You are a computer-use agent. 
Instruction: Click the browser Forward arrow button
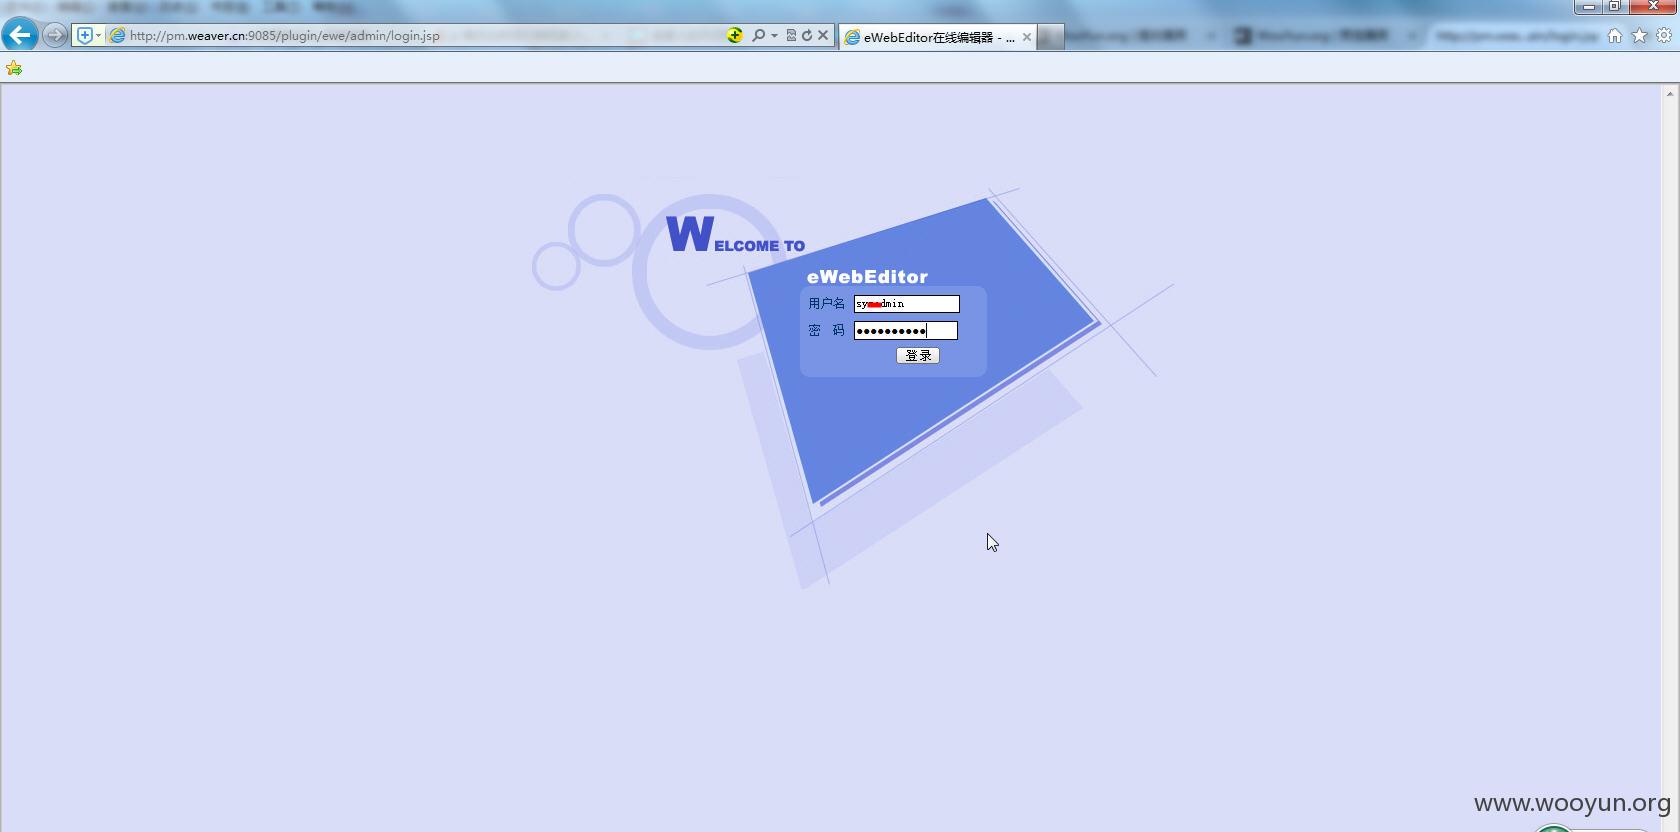pos(55,36)
